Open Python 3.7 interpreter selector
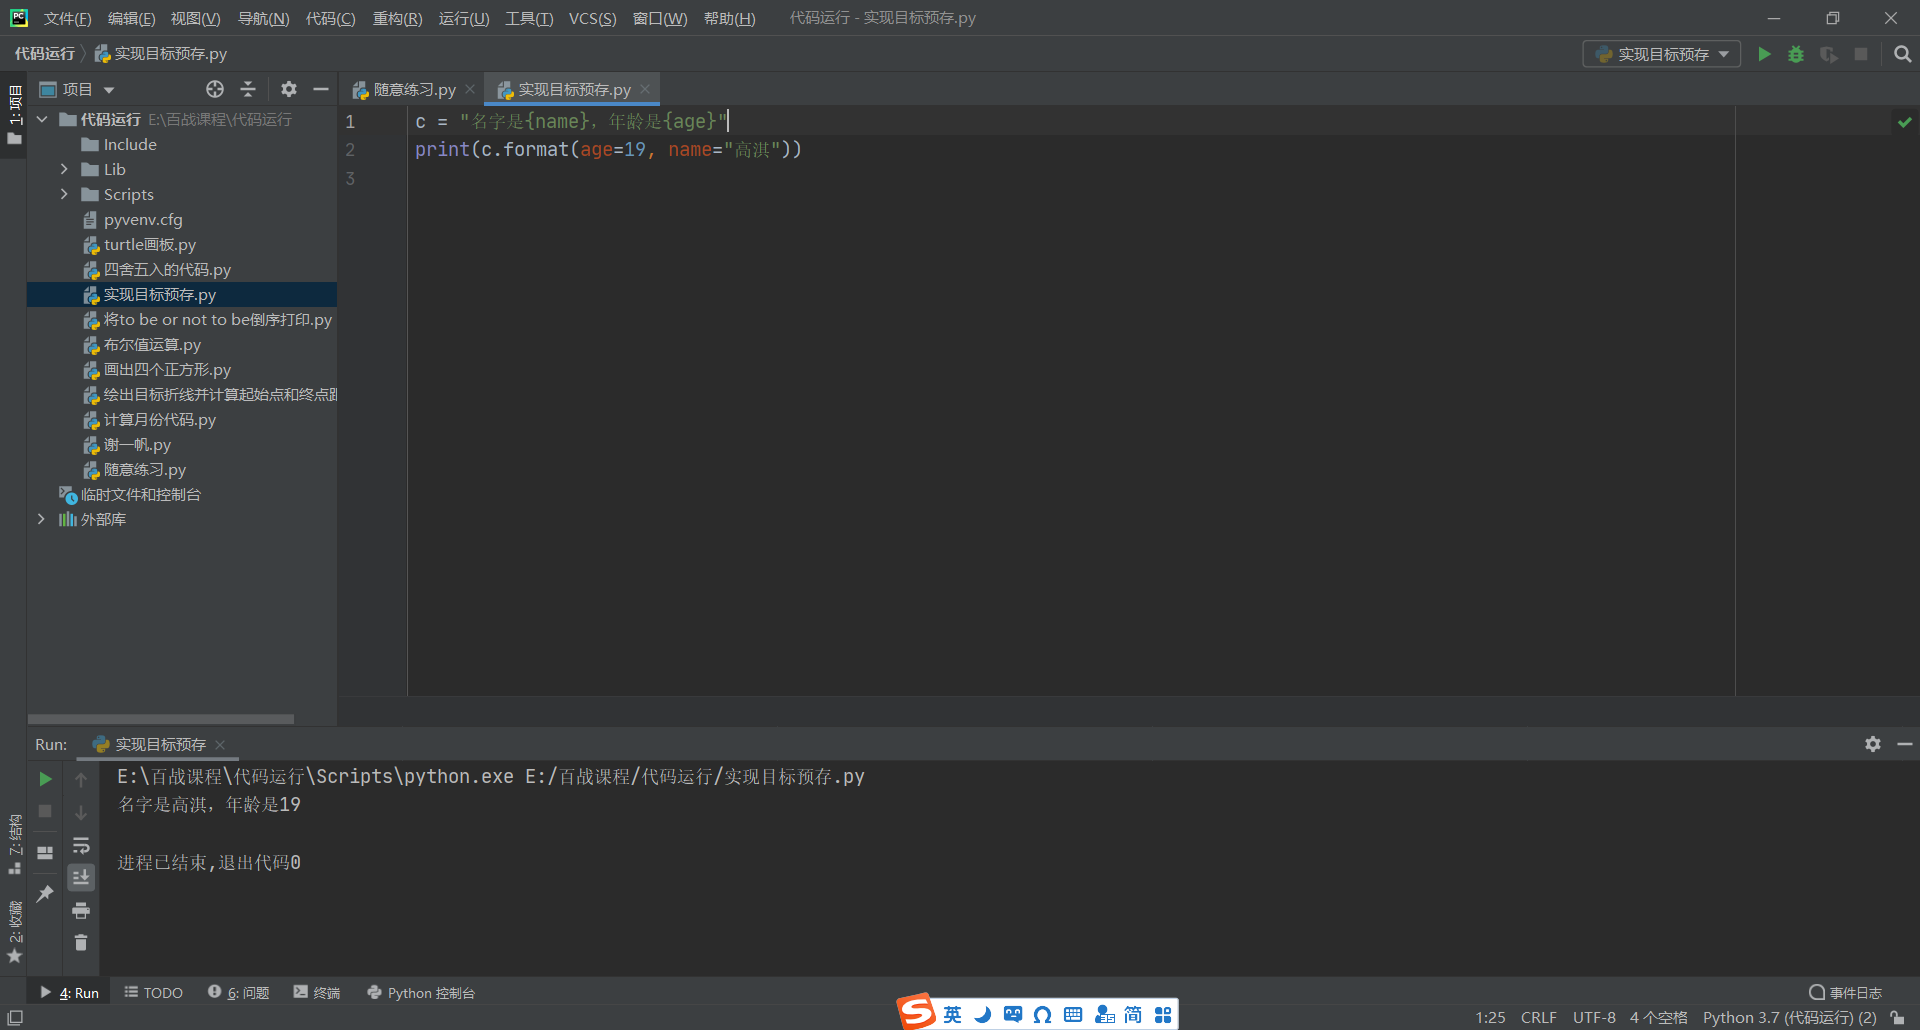This screenshot has width=1920, height=1030. click(x=1789, y=1017)
